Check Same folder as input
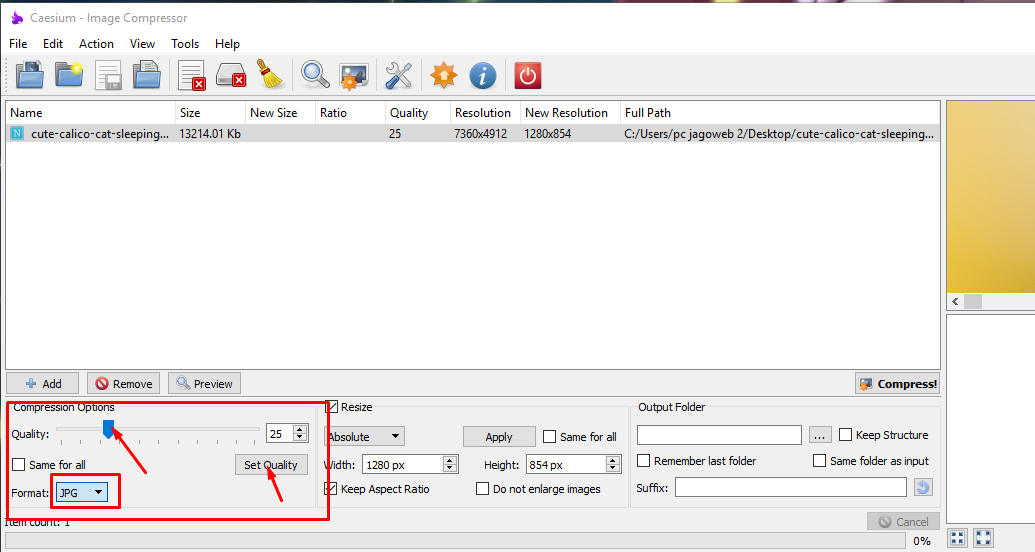The image size is (1035, 552). pos(819,460)
